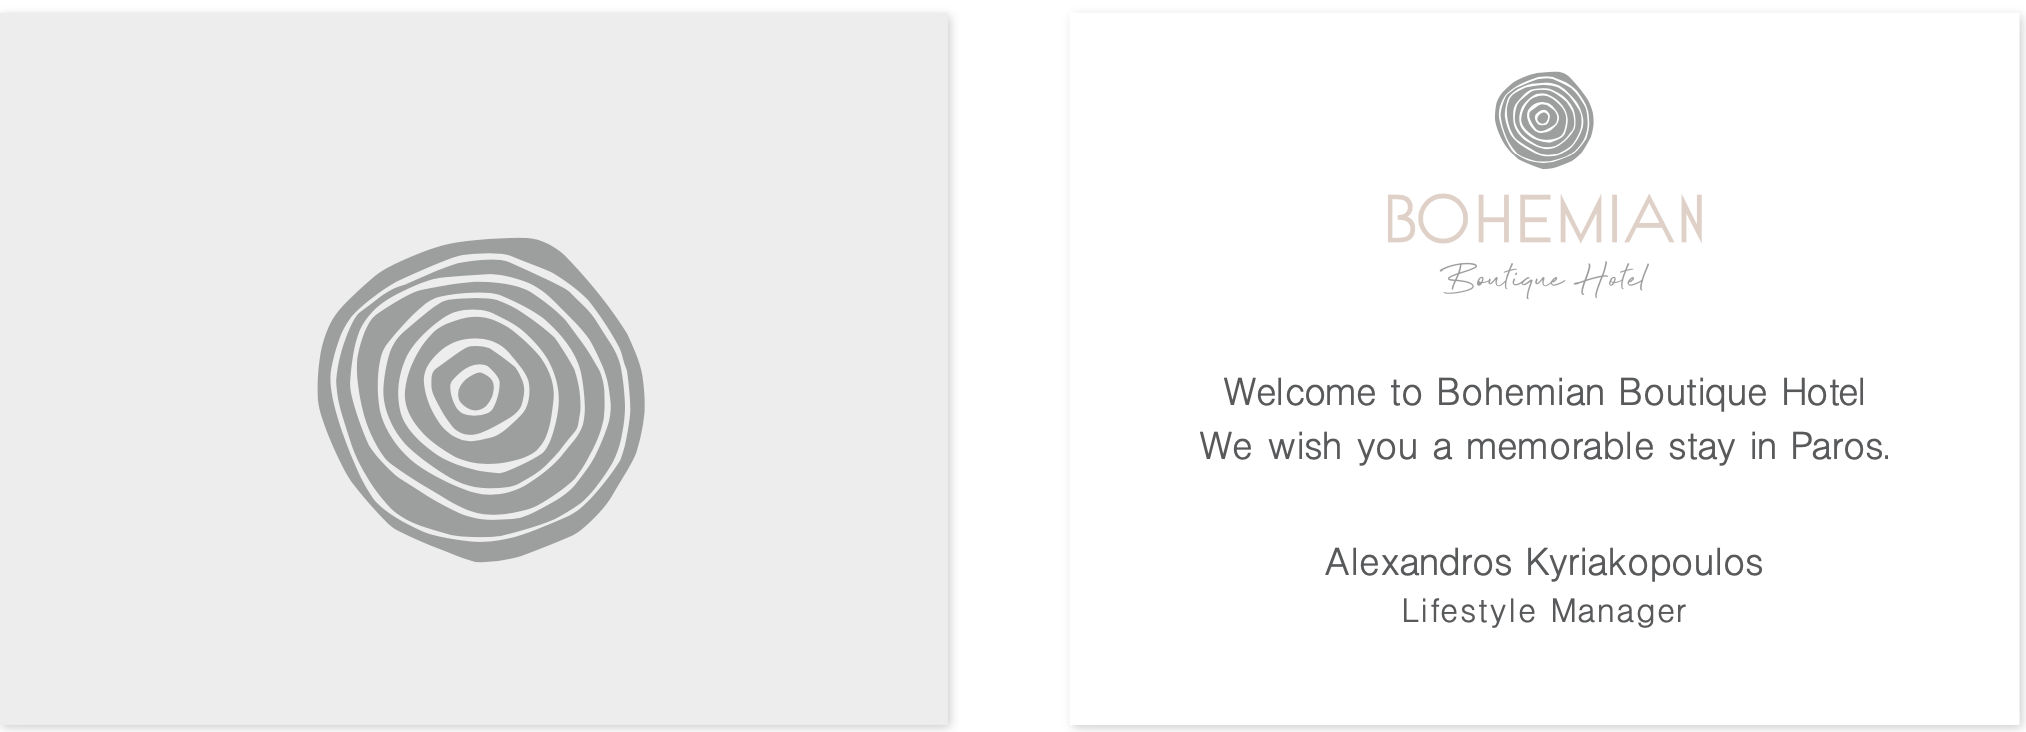The image size is (2026, 732).
Task: Click the surname "Kyriakopoulos"
Action: pos(1643,562)
